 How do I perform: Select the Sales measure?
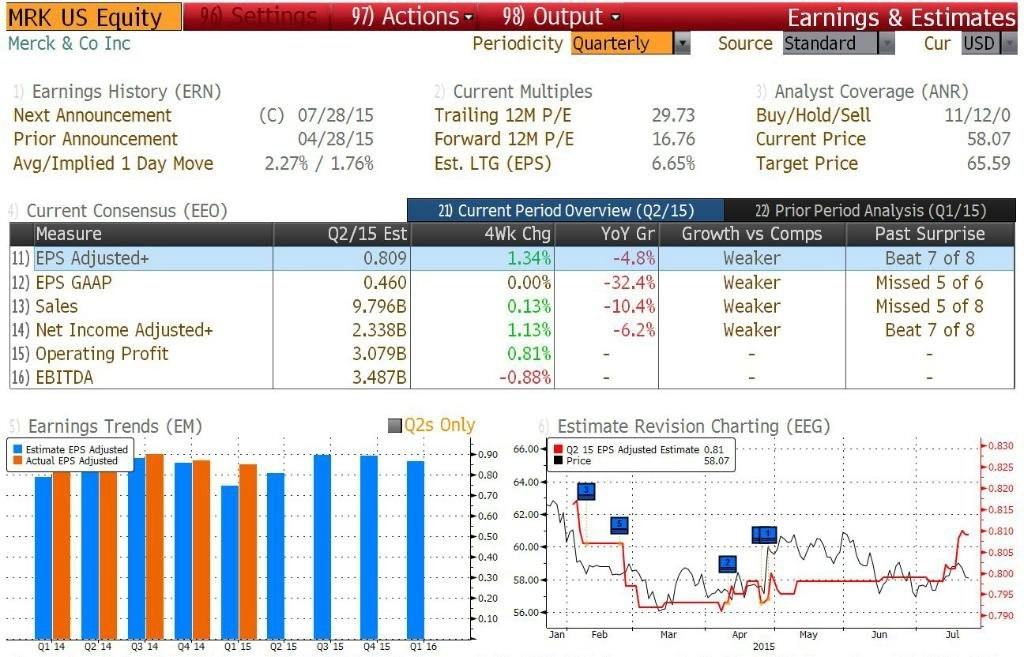point(56,306)
